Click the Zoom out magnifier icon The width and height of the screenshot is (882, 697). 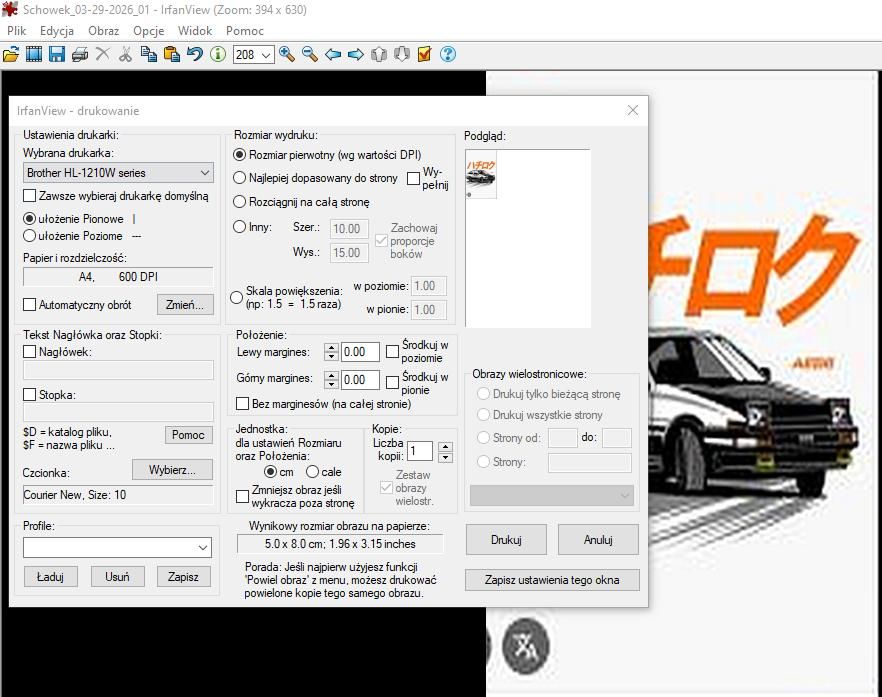pos(310,55)
